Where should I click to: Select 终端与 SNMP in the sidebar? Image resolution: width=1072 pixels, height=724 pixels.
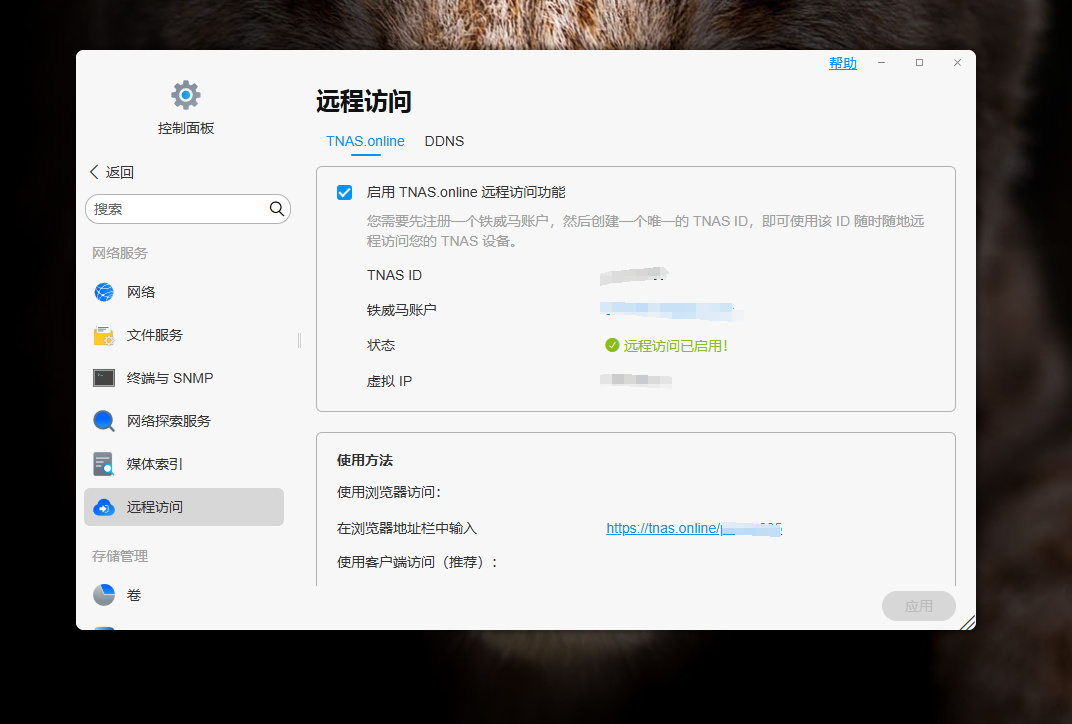pos(184,378)
